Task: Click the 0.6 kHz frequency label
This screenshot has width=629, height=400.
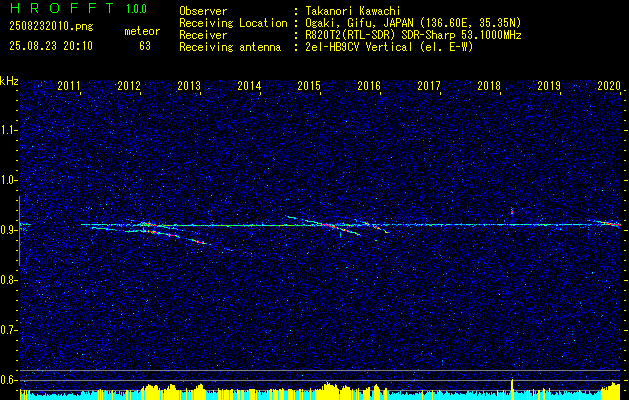Action: (8, 380)
